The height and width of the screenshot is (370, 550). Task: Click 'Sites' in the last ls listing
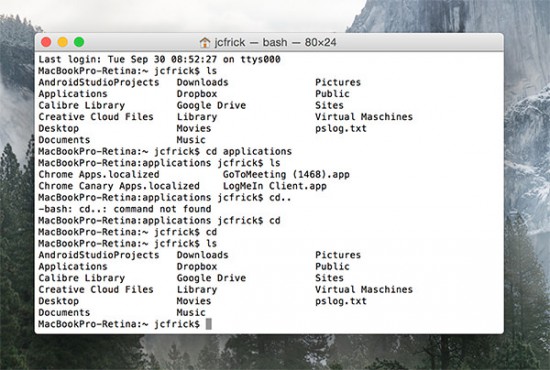click(x=329, y=278)
